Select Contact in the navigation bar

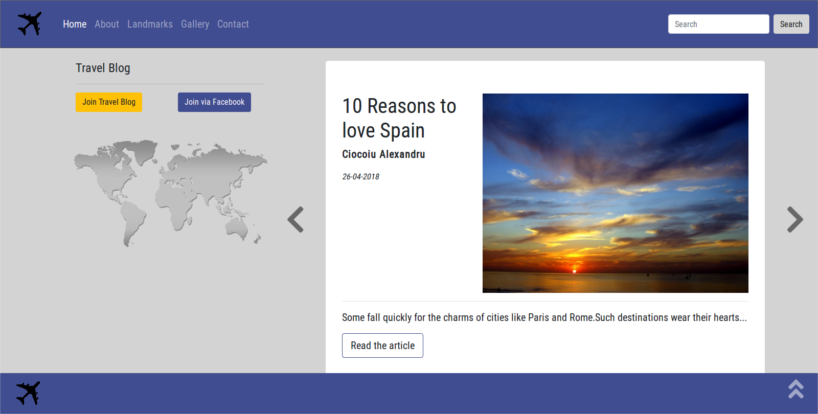tap(233, 24)
